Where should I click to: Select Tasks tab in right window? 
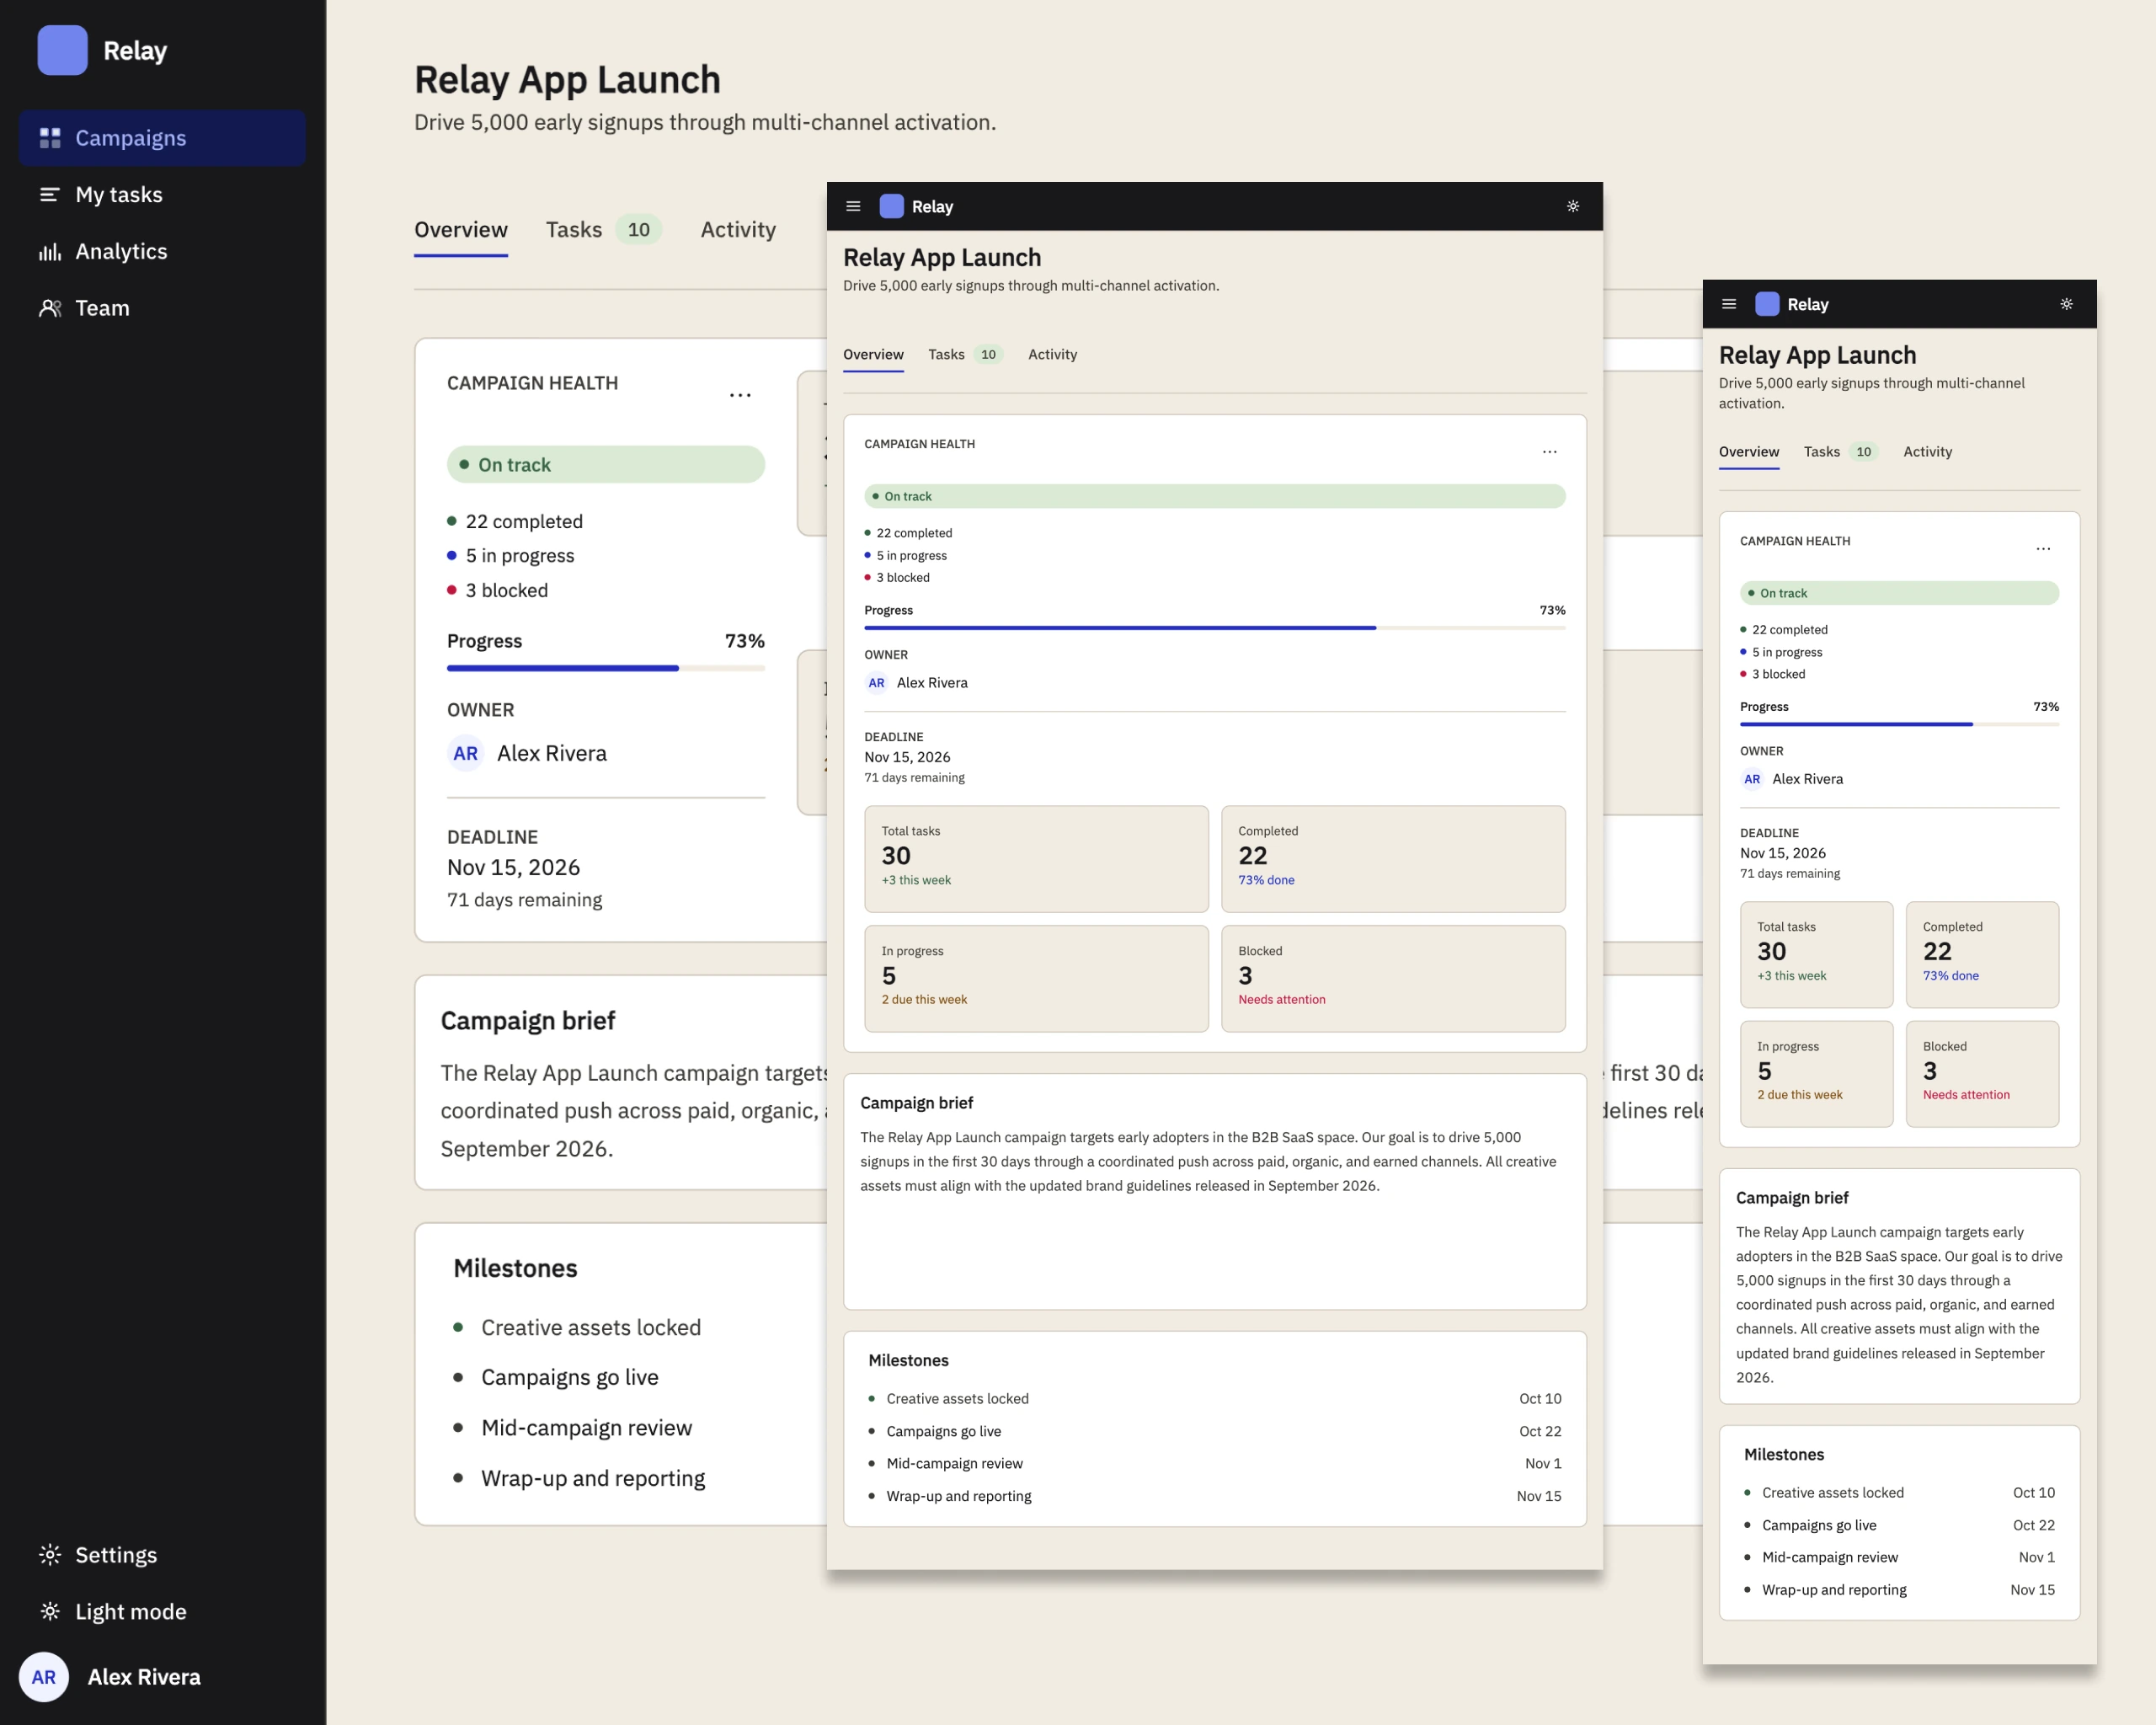(x=1840, y=452)
